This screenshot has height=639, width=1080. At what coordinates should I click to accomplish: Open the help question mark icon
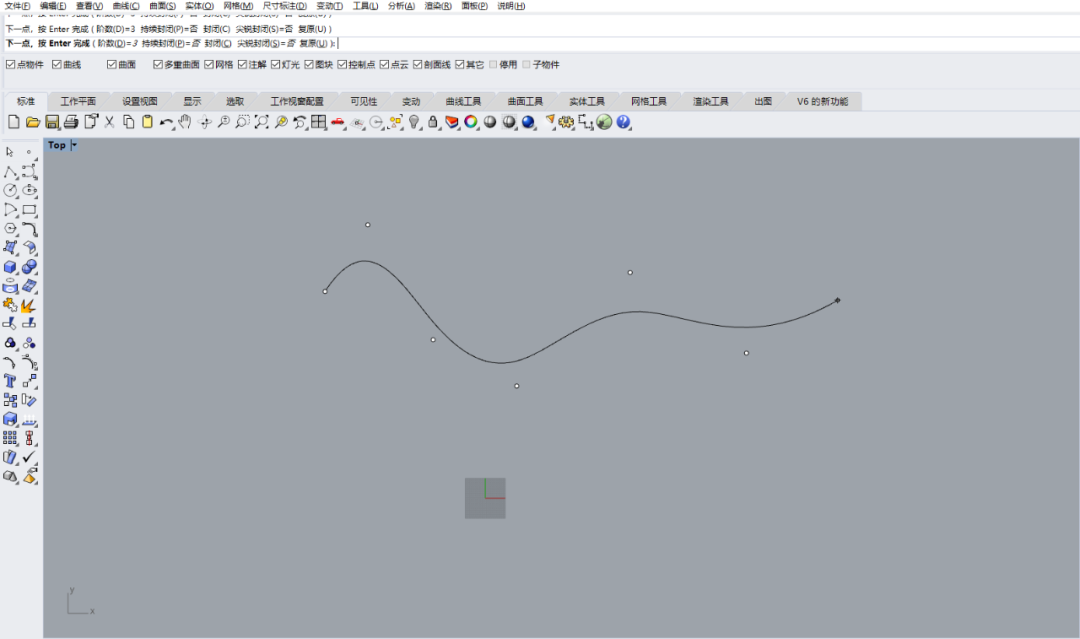[623, 122]
